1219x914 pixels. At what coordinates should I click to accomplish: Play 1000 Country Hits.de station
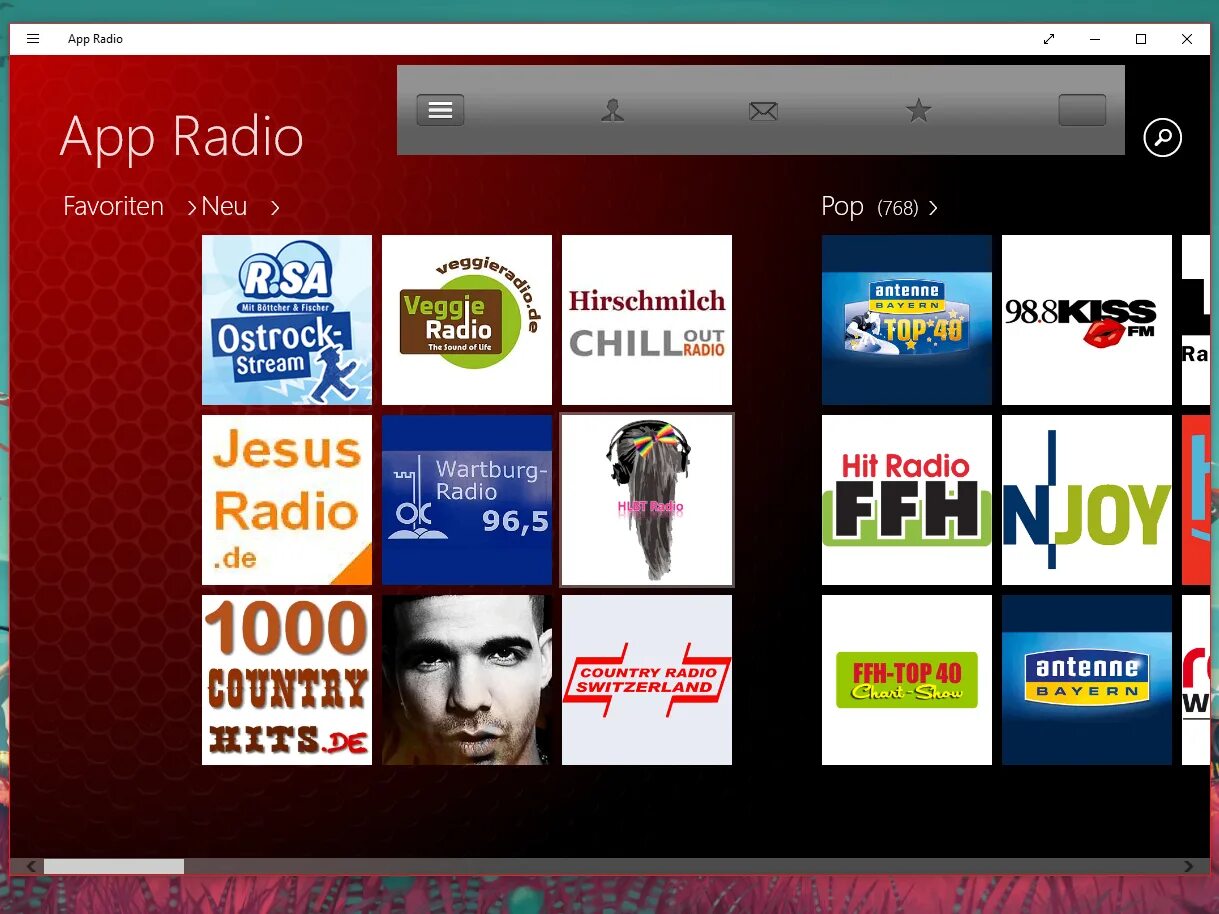tap(287, 680)
